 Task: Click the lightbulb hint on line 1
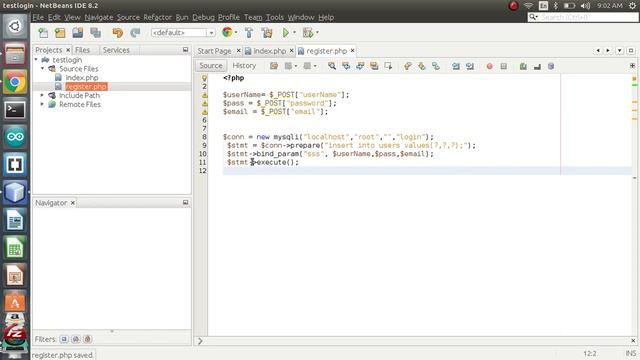[x=204, y=78]
